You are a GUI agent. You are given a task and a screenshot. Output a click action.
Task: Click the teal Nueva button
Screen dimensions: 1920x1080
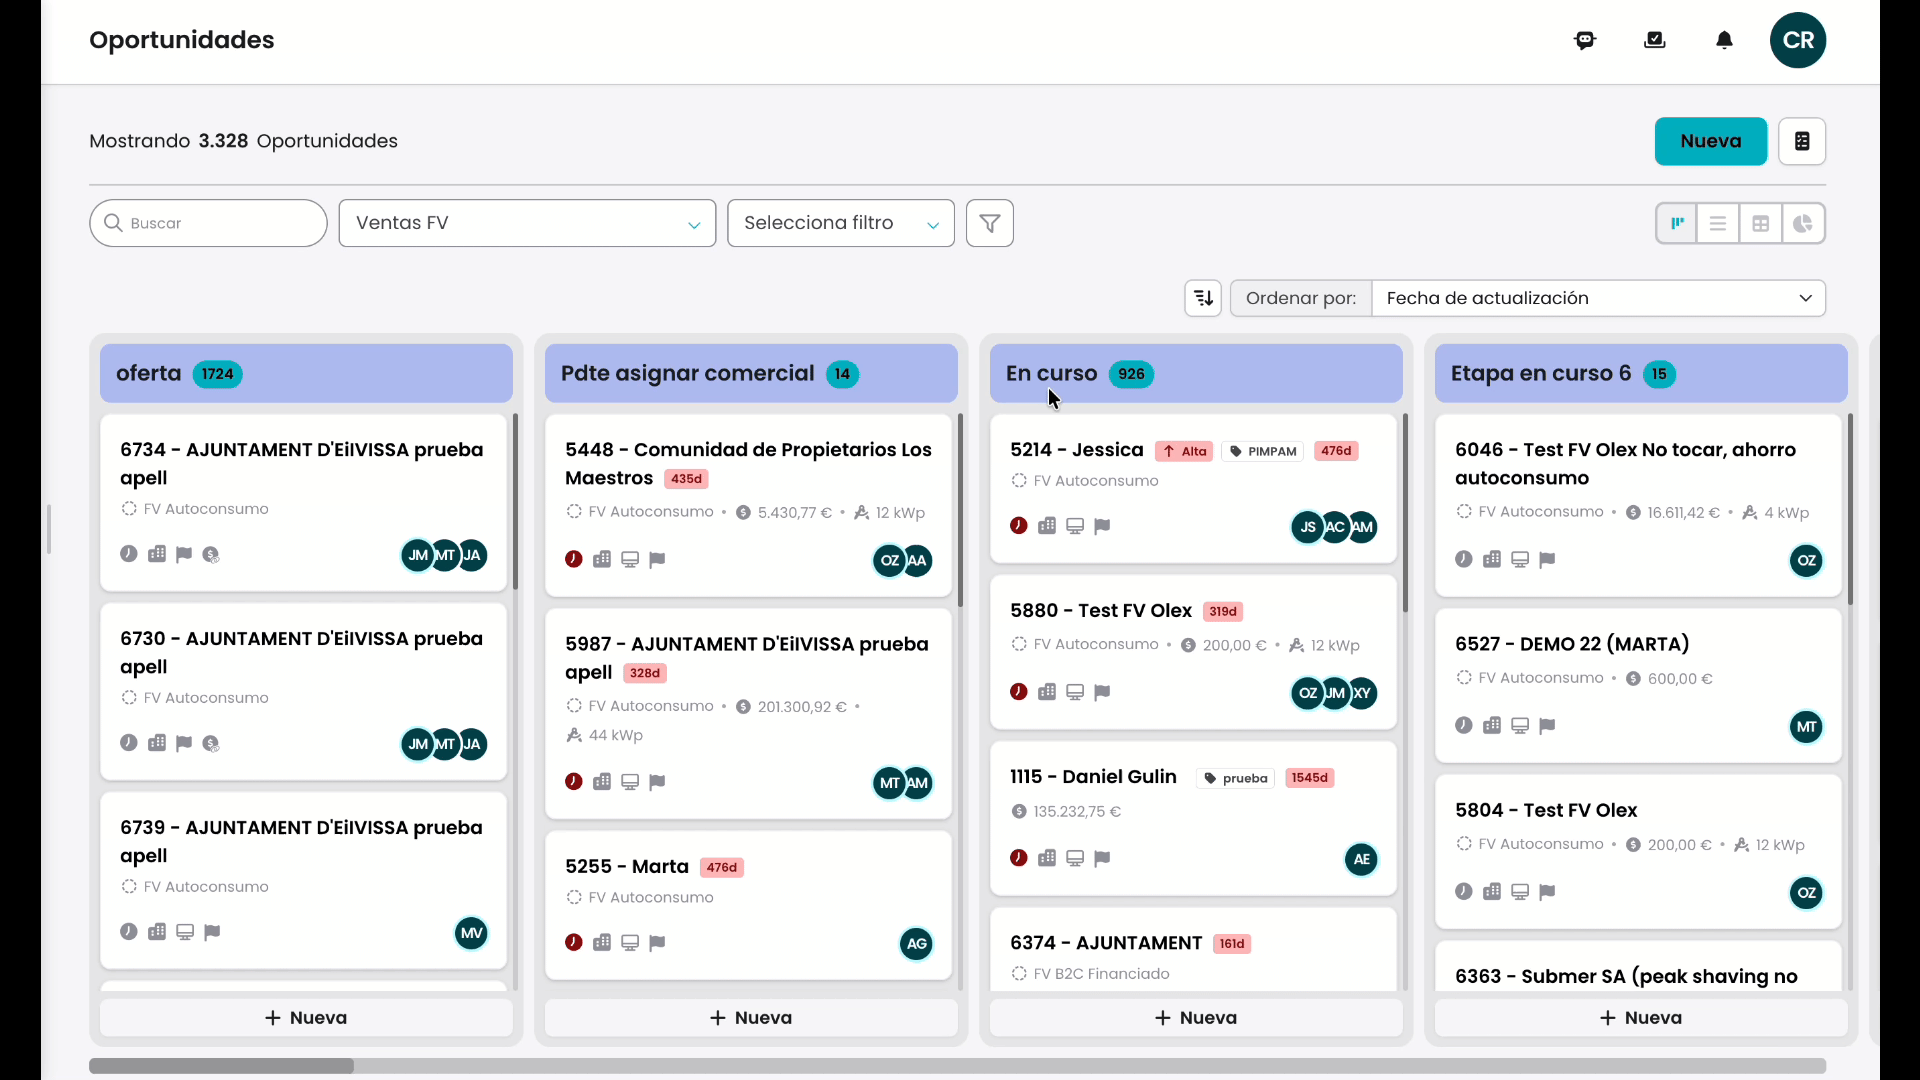click(1710, 141)
